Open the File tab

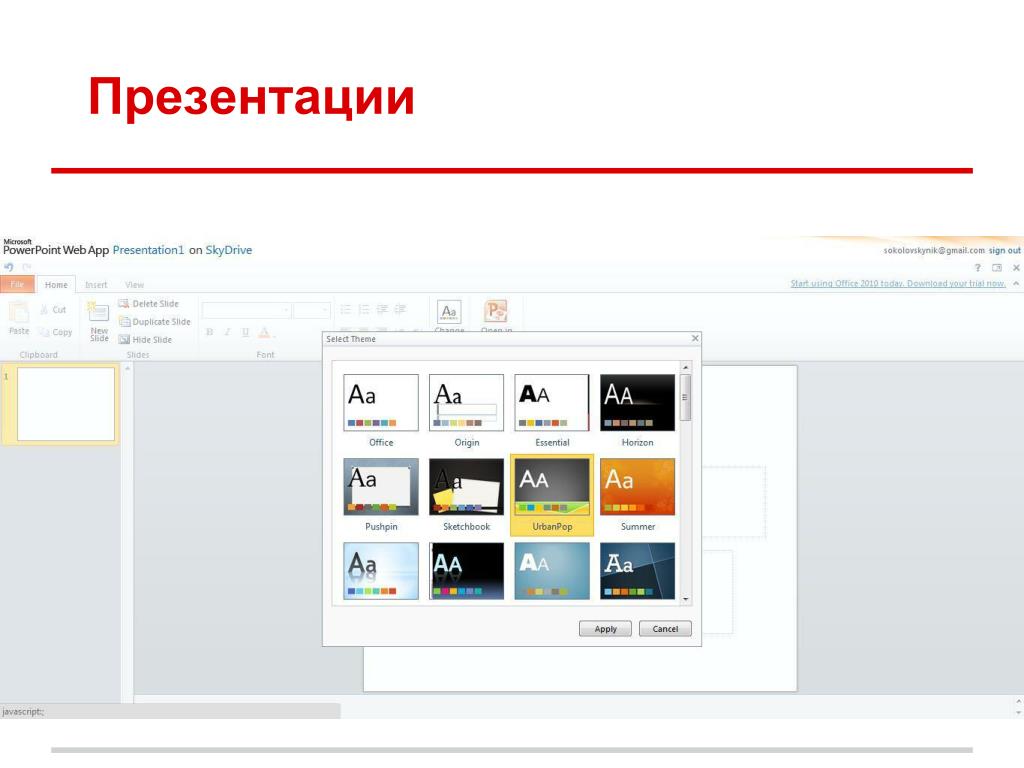17,284
